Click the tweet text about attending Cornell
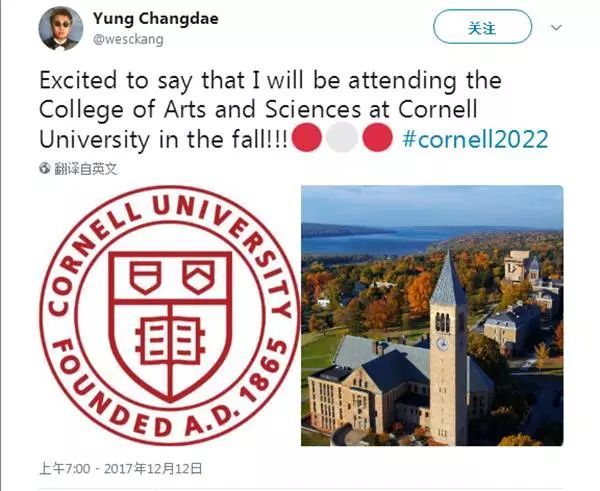The width and height of the screenshot is (600, 491). (x=270, y=108)
